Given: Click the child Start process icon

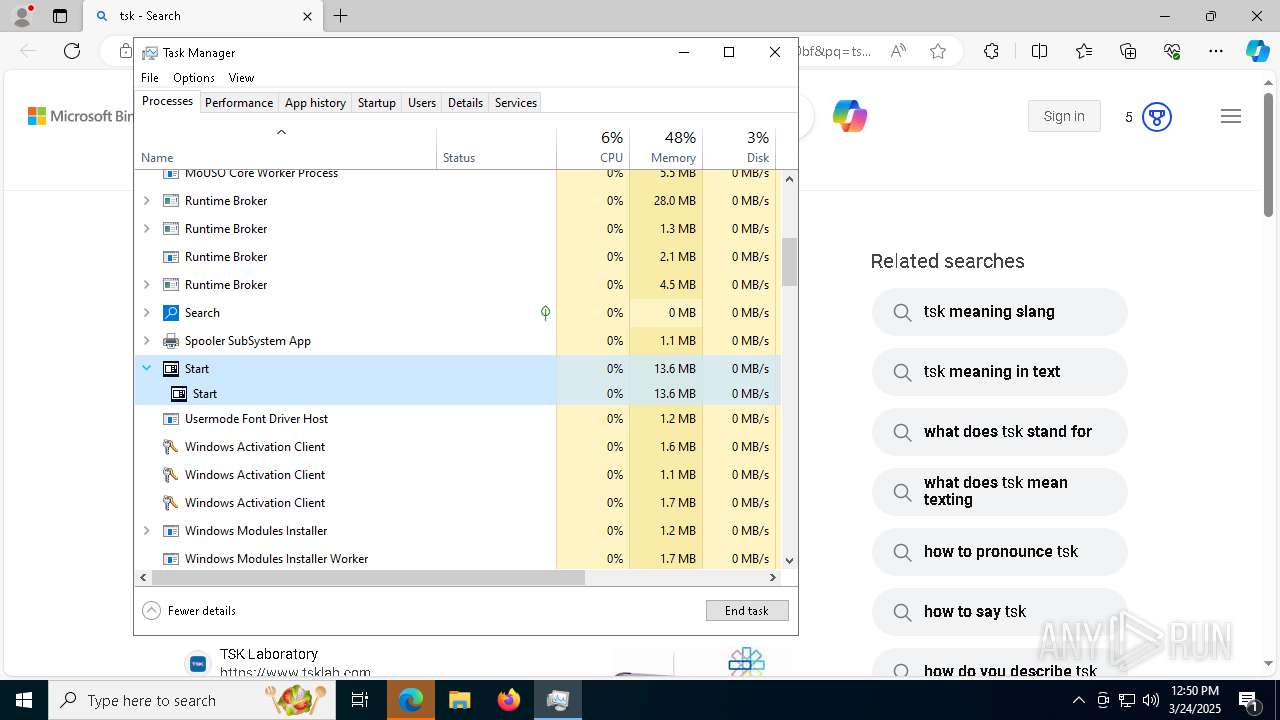Looking at the screenshot, I should pyautogui.click(x=179, y=394).
